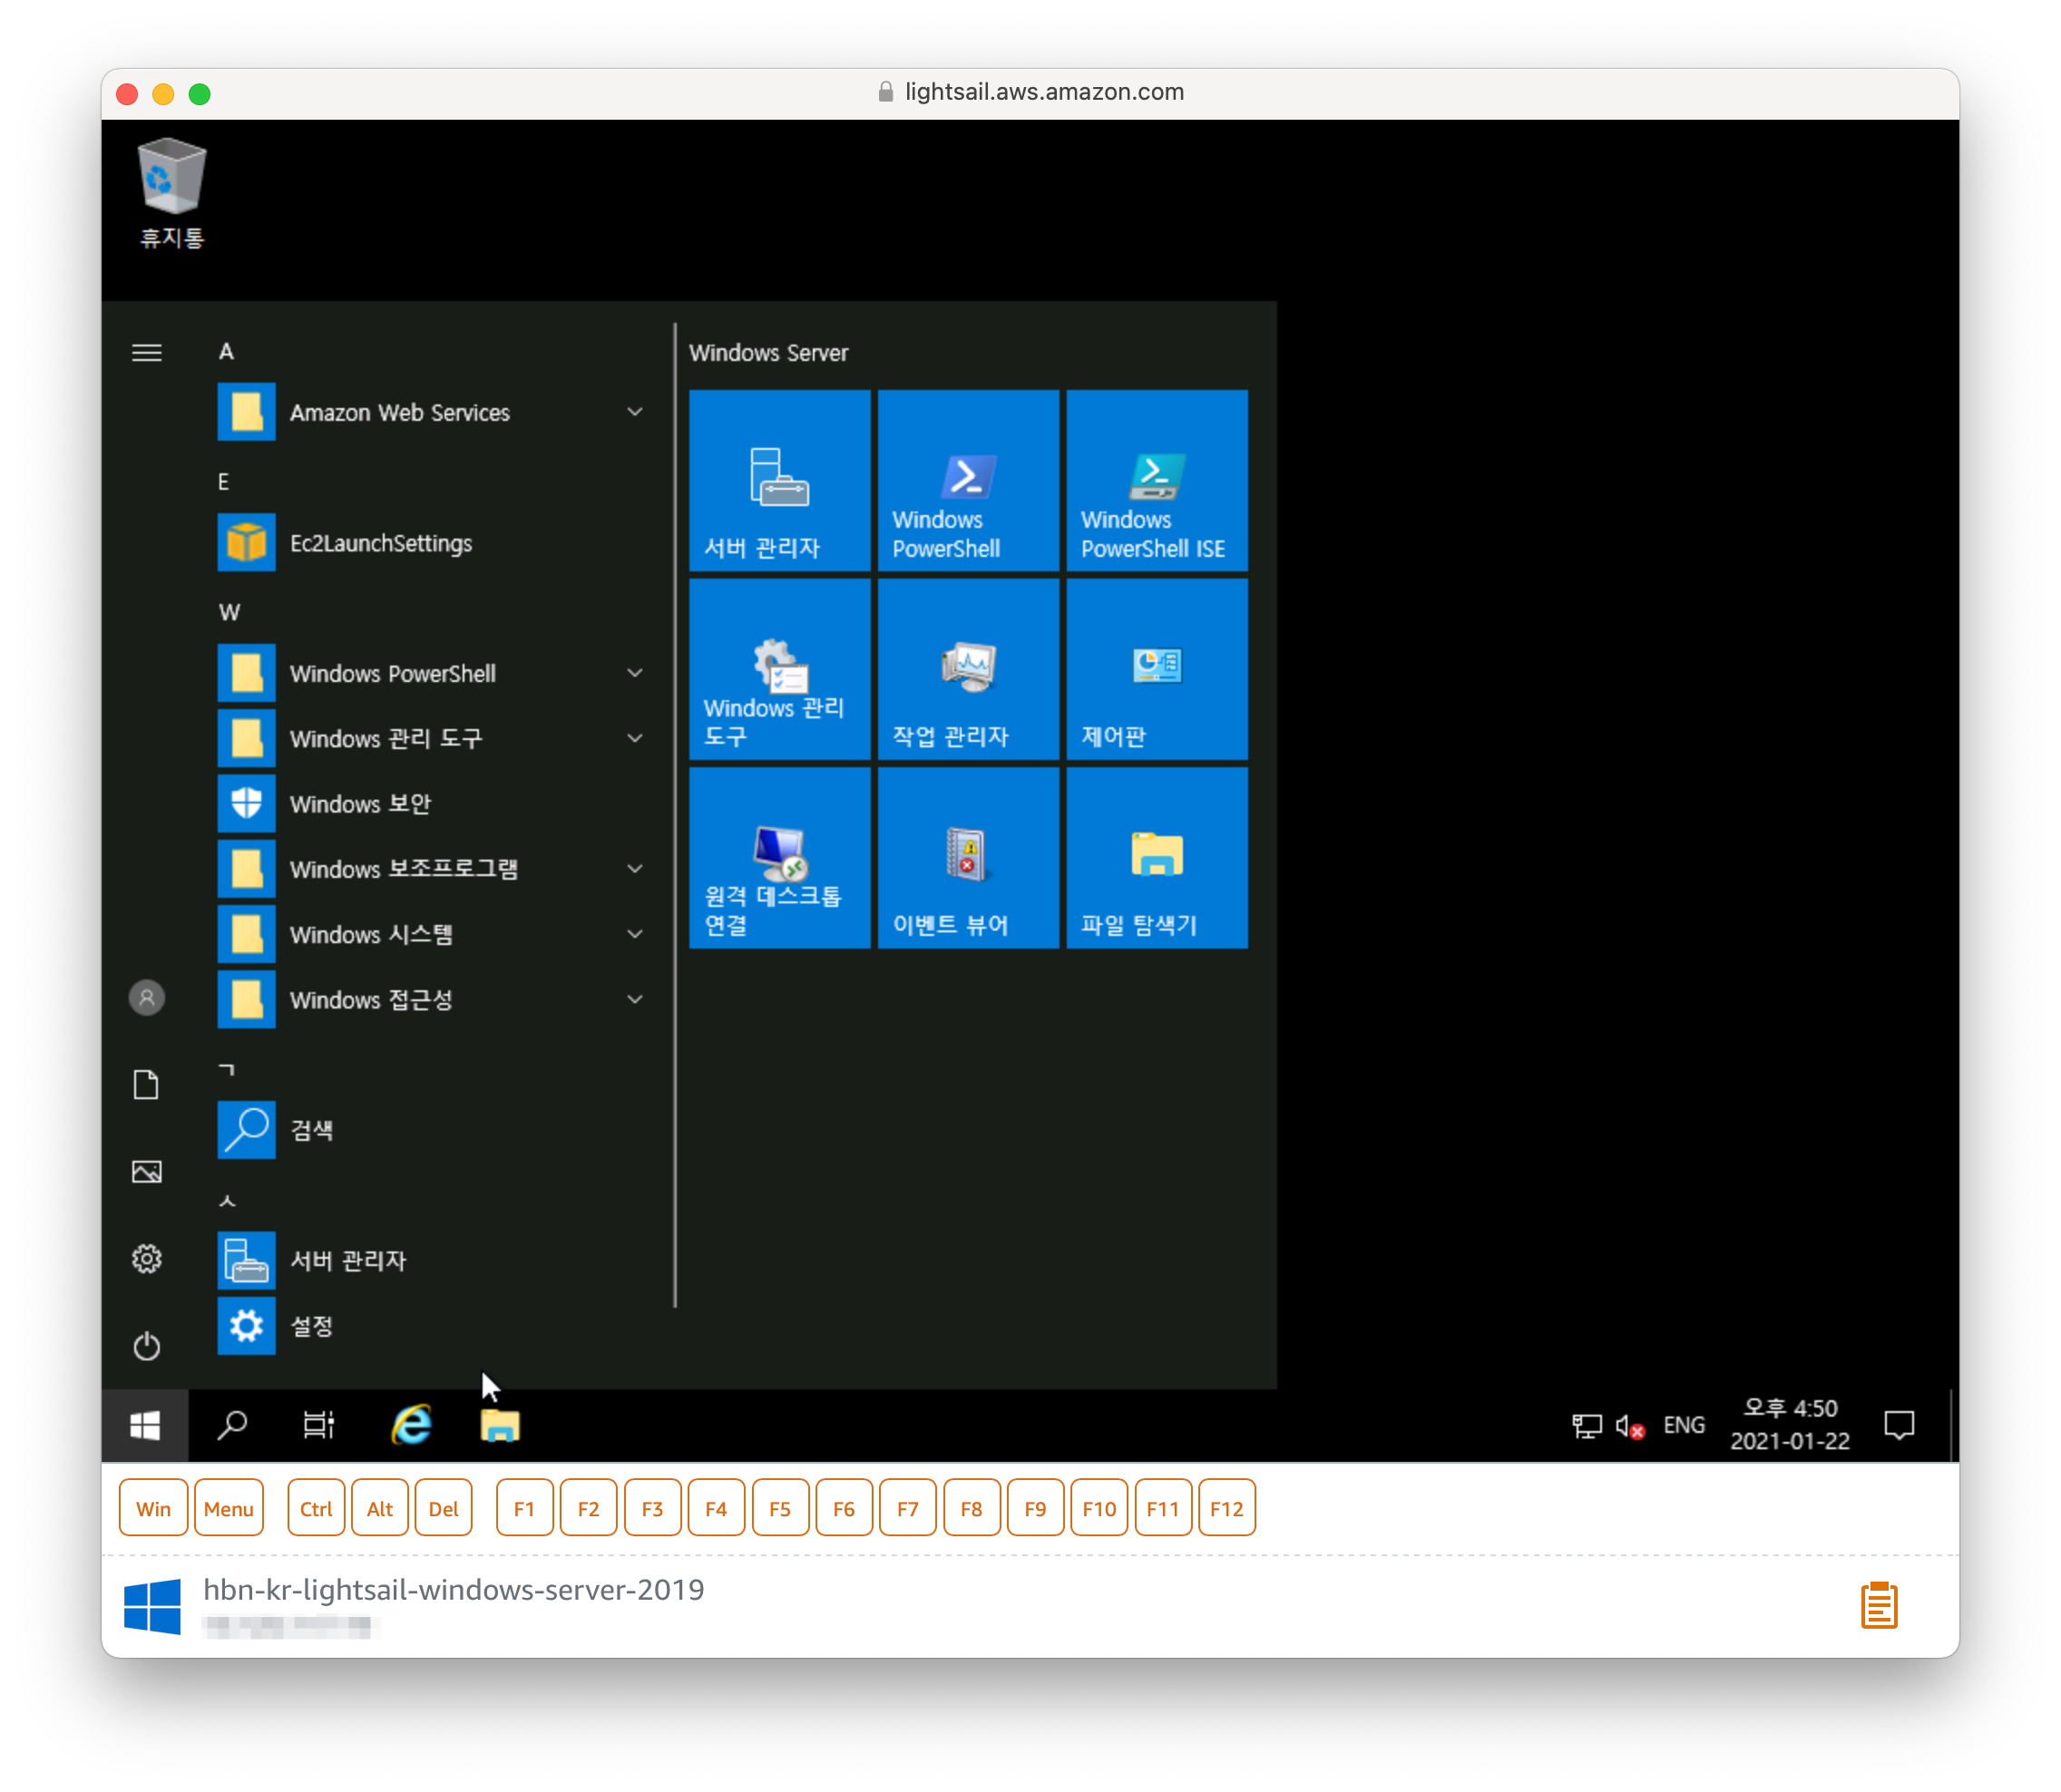Click the Start menu hamburger expand icon
The width and height of the screenshot is (2061, 1792).
pyautogui.click(x=147, y=353)
